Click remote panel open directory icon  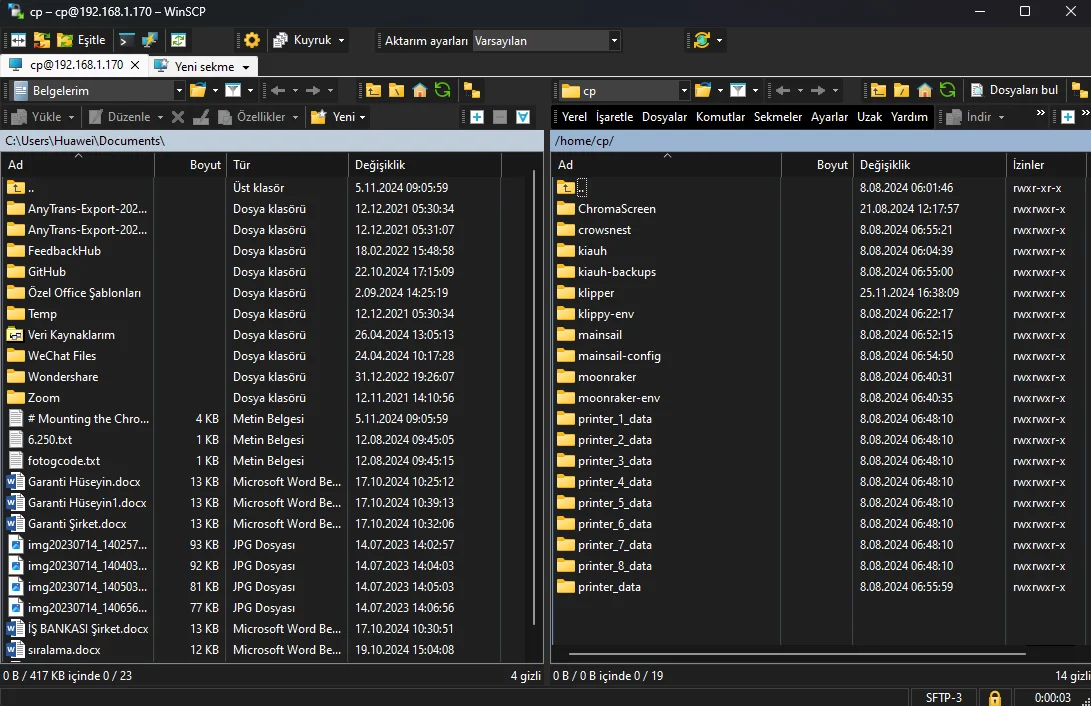coord(703,90)
